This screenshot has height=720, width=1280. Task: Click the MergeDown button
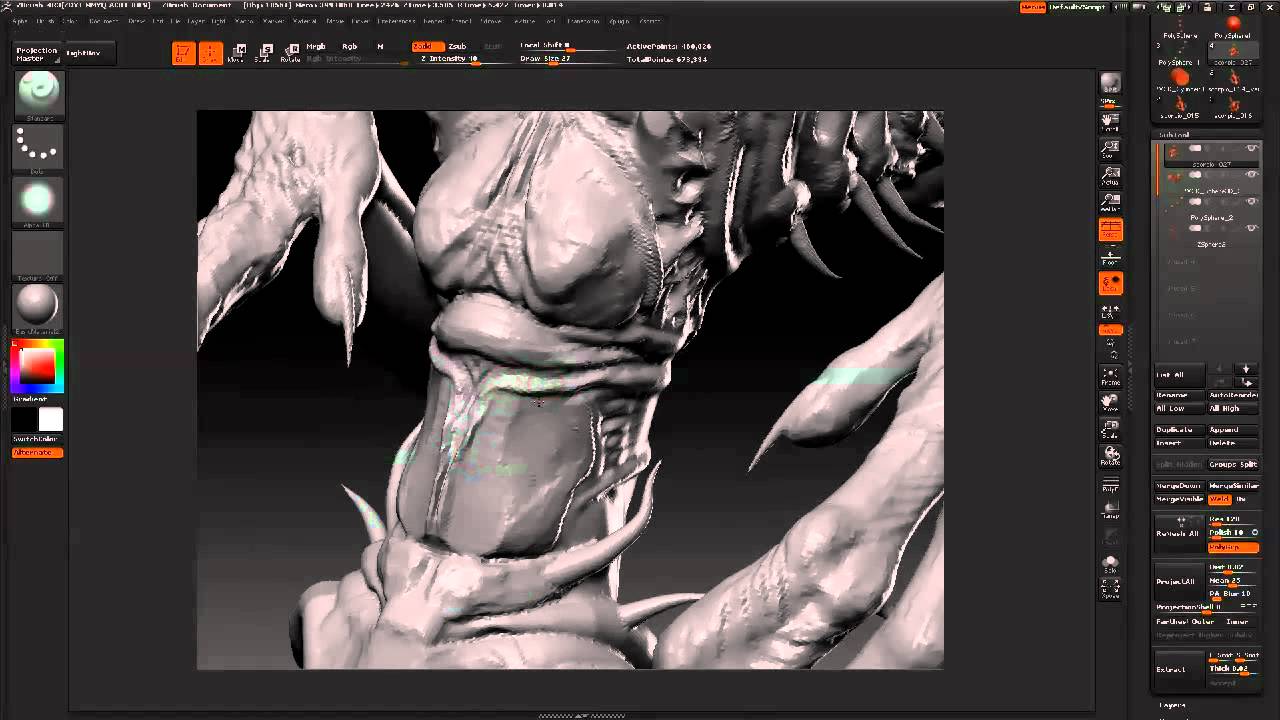click(1179, 486)
